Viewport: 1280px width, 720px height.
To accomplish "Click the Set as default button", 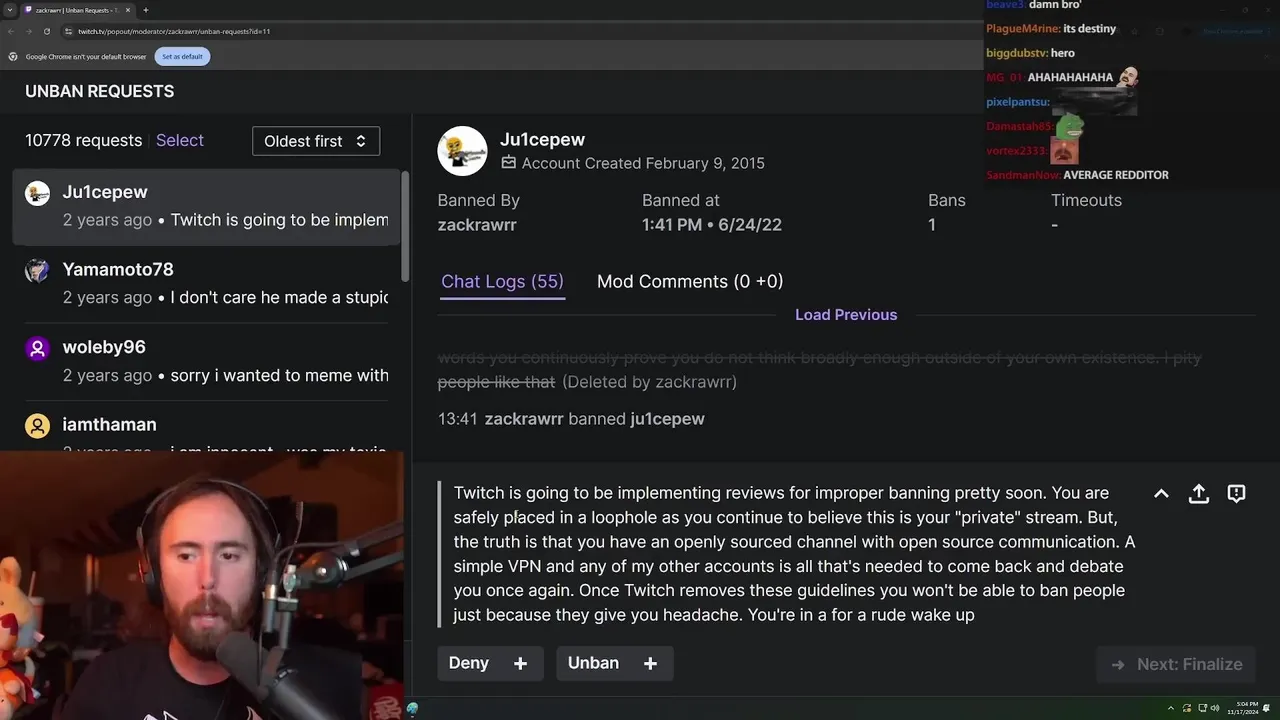I will point(182,56).
